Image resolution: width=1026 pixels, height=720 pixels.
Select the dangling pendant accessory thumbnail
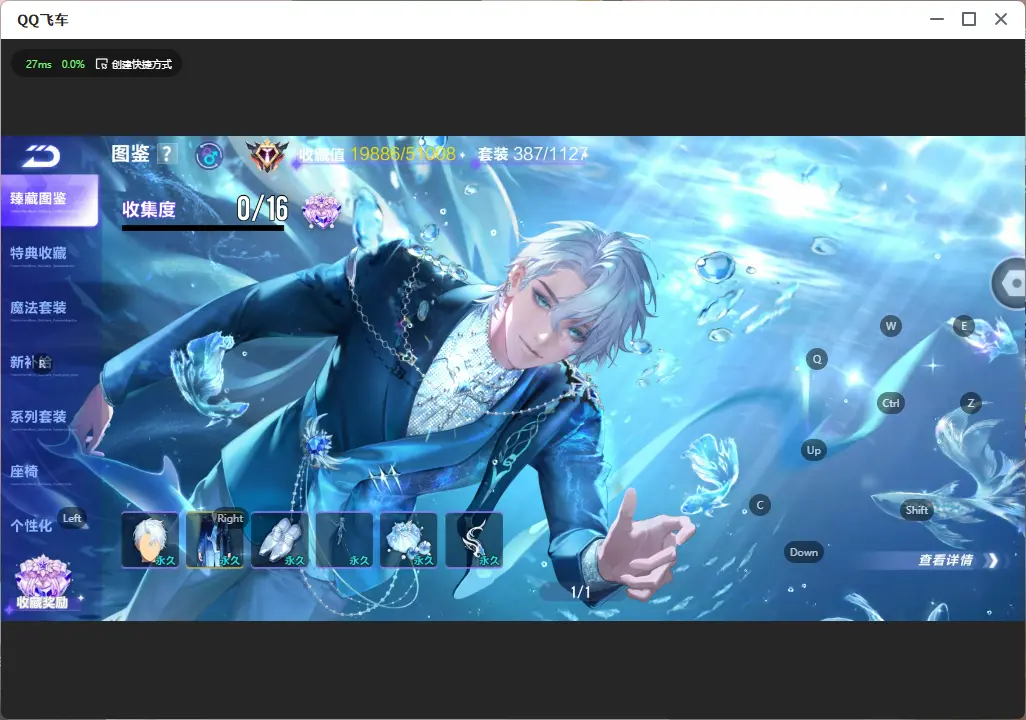pos(344,540)
